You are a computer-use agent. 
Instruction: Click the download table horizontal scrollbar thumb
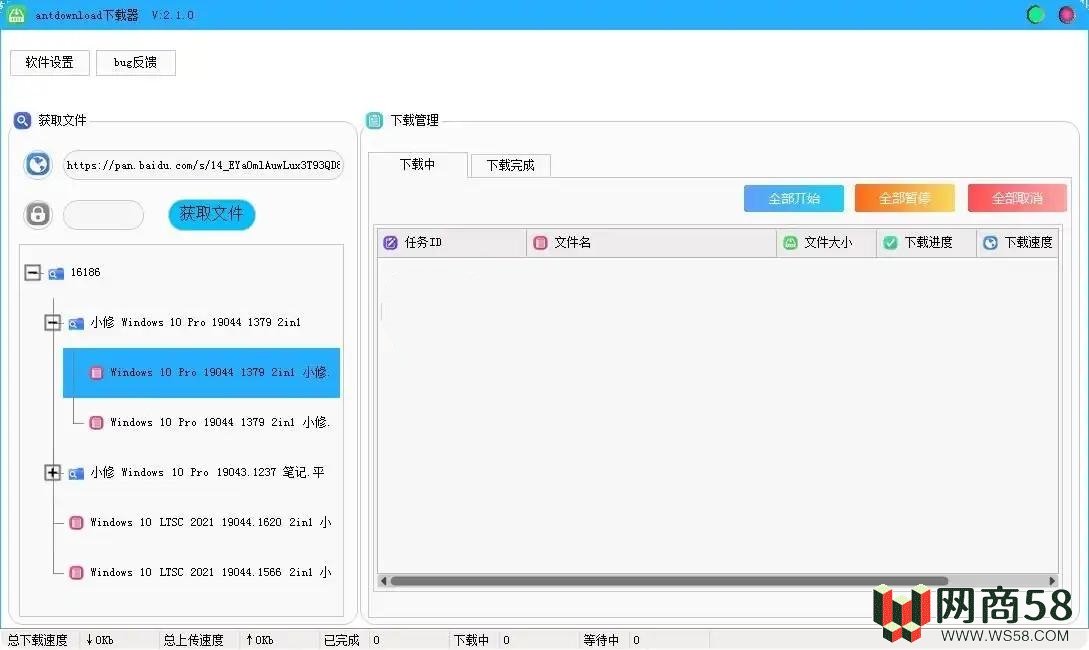[669, 581]
